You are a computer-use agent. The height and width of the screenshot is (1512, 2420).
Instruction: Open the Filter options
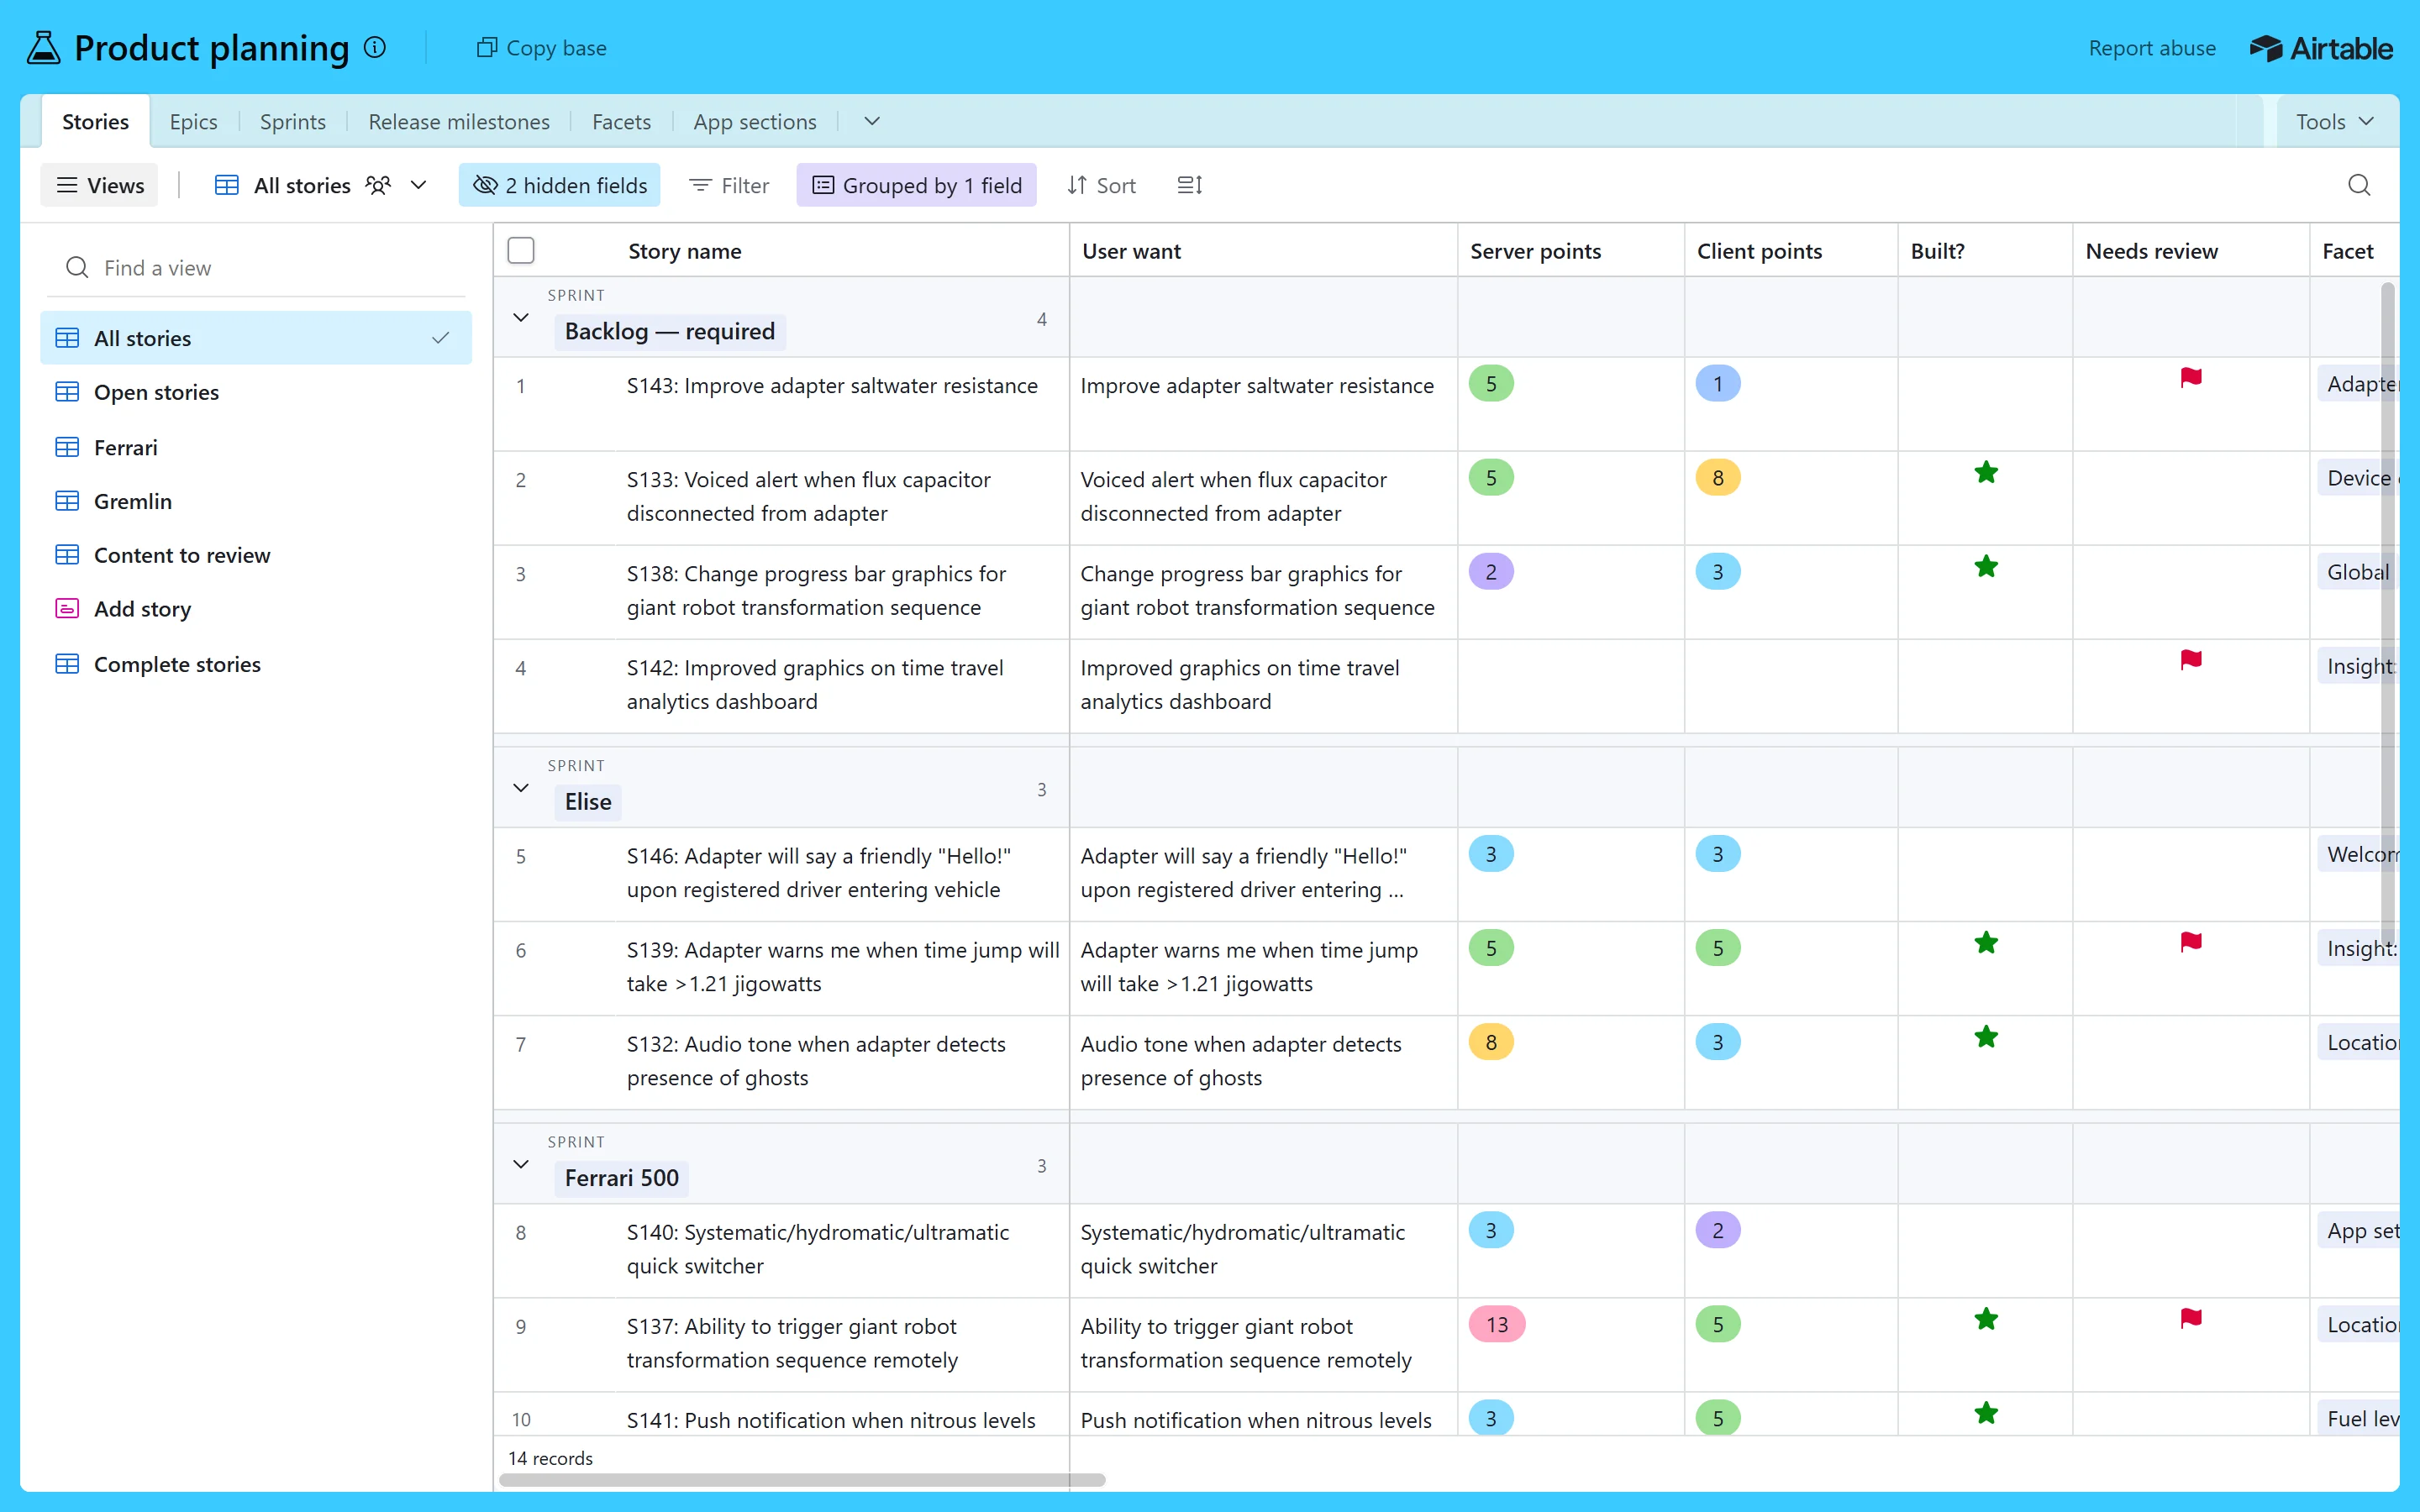click(x=729, y=185)
